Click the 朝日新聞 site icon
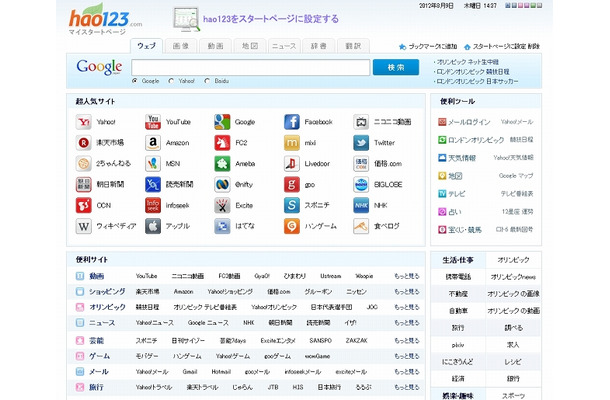The width and height of the screenshot is (610, 400). (83, 184)
